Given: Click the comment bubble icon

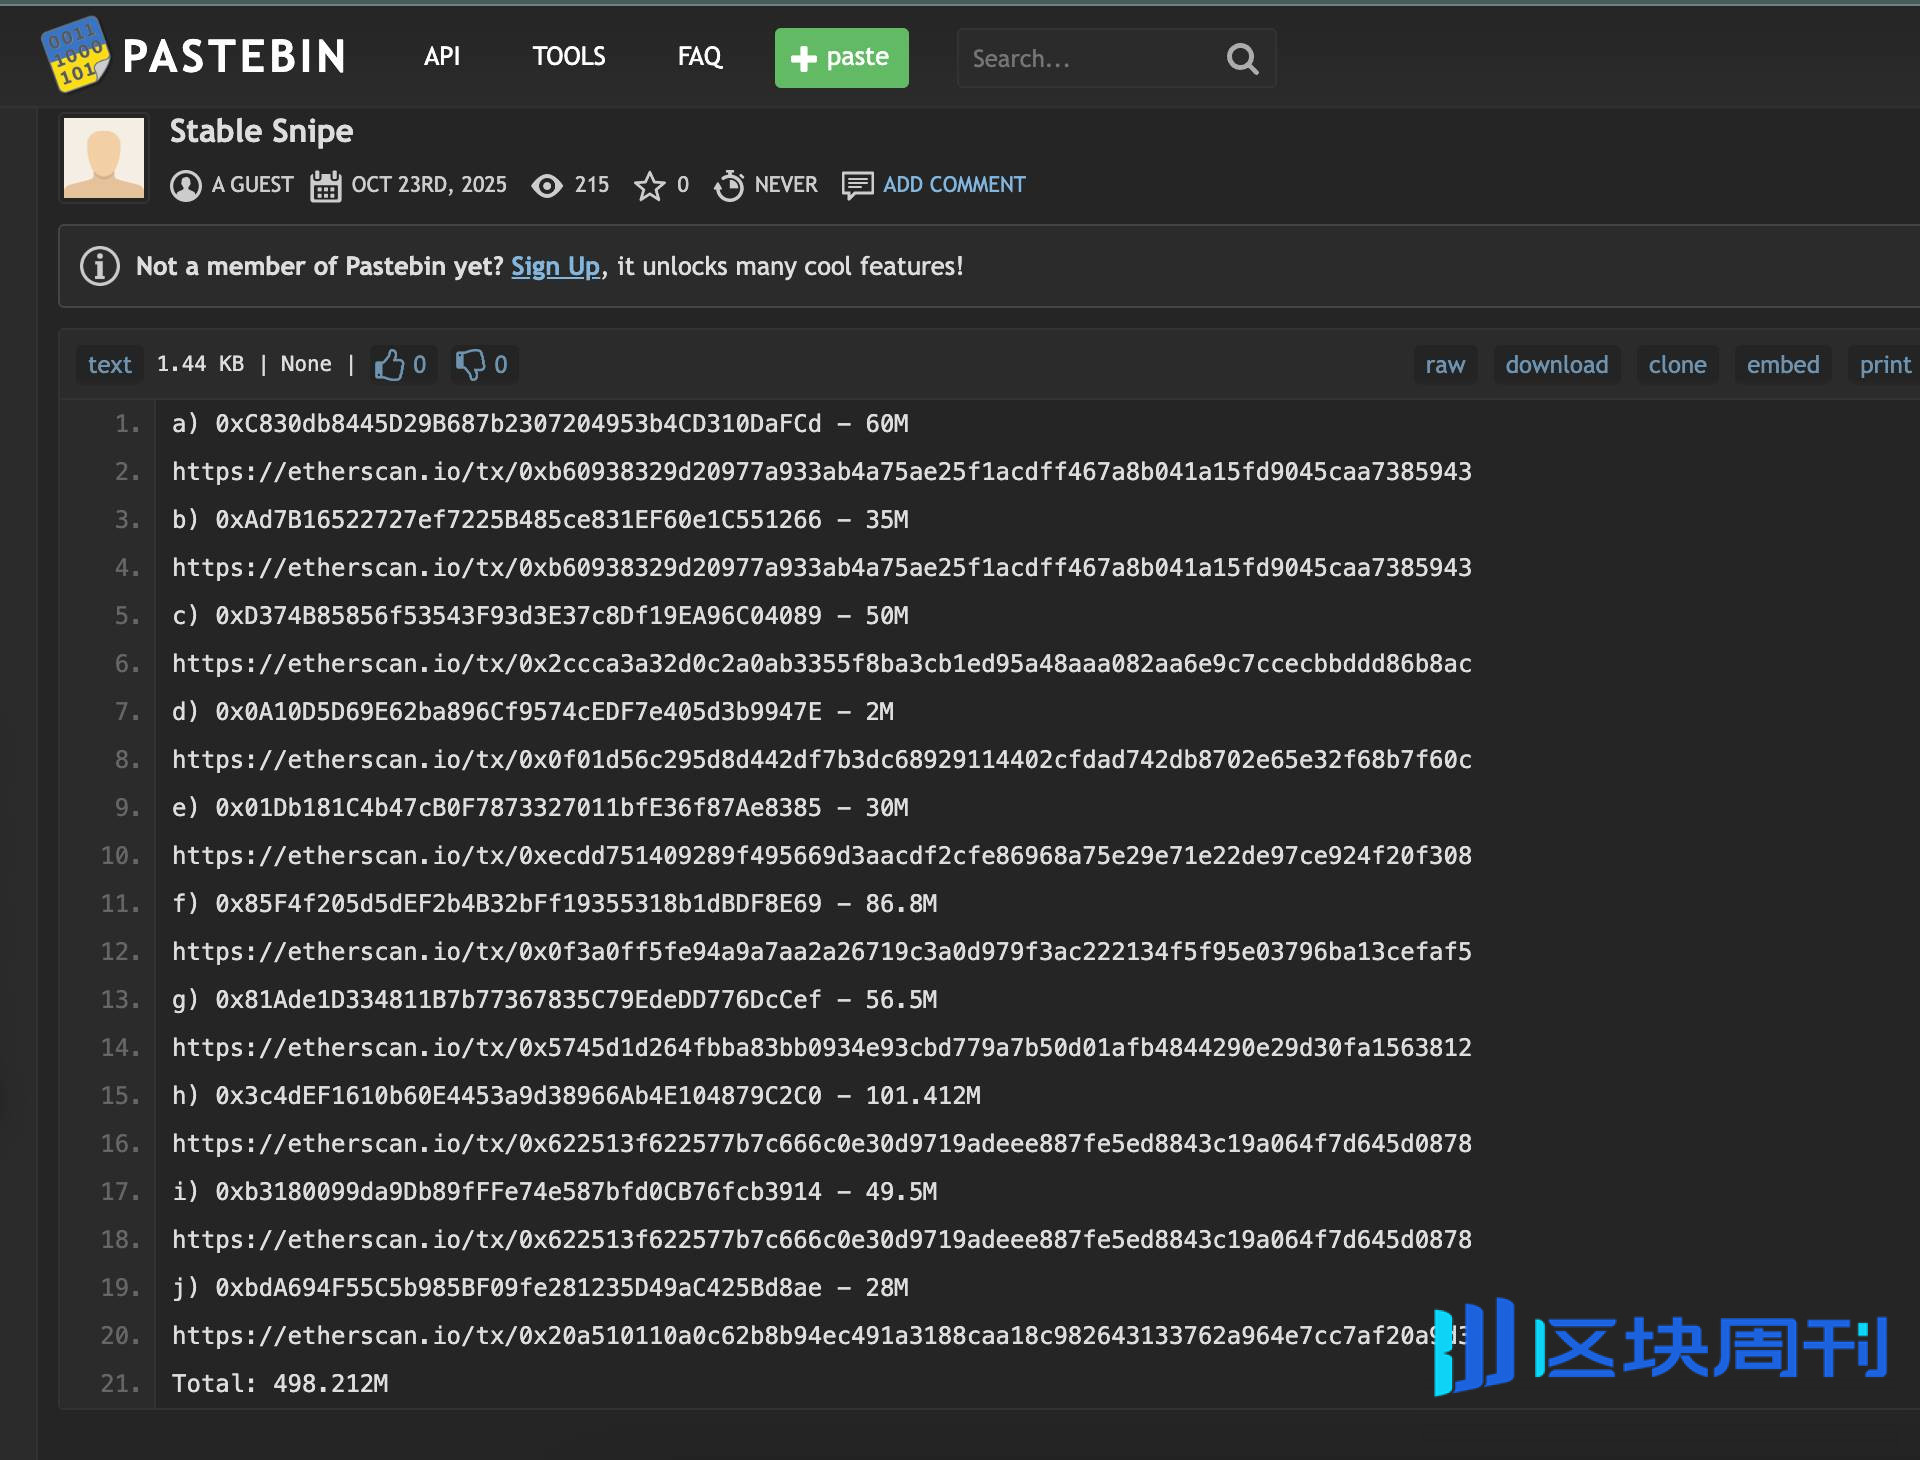Looking at the screenshot, I should coord(857,186).
